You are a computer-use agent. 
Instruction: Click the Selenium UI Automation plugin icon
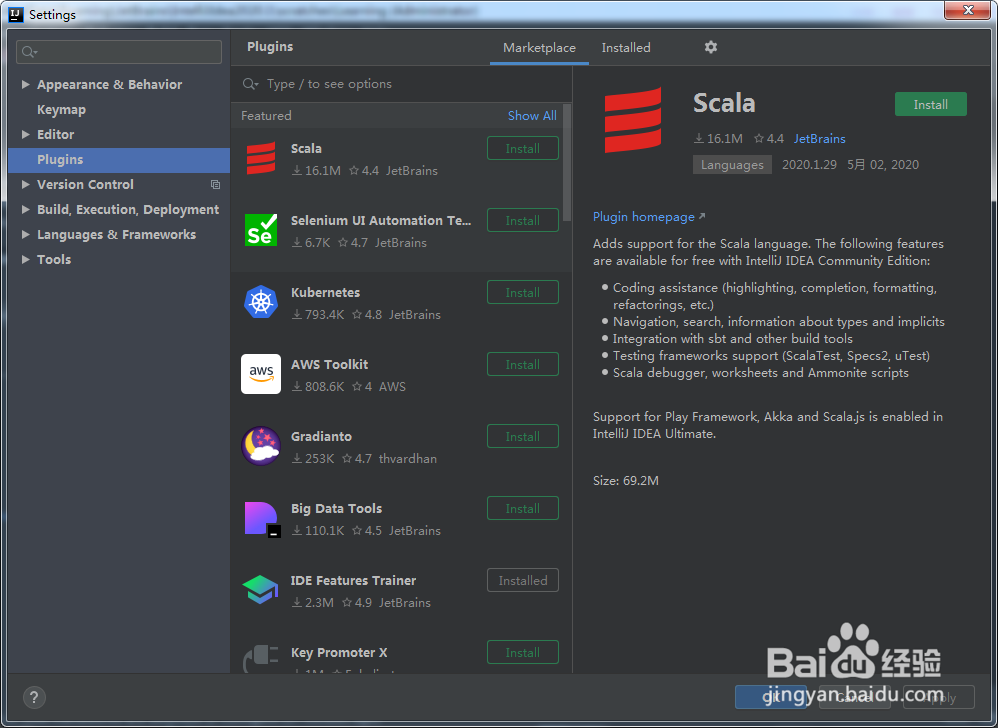tap(261, 230)
